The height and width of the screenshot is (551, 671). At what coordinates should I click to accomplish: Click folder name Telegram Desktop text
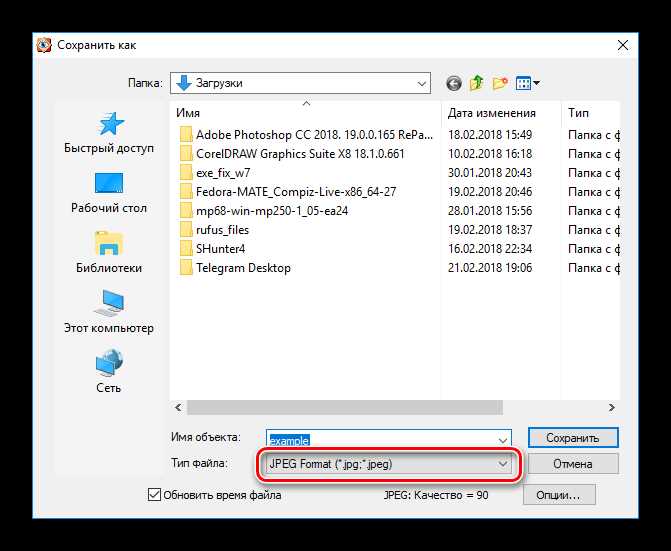pos(243,268)
